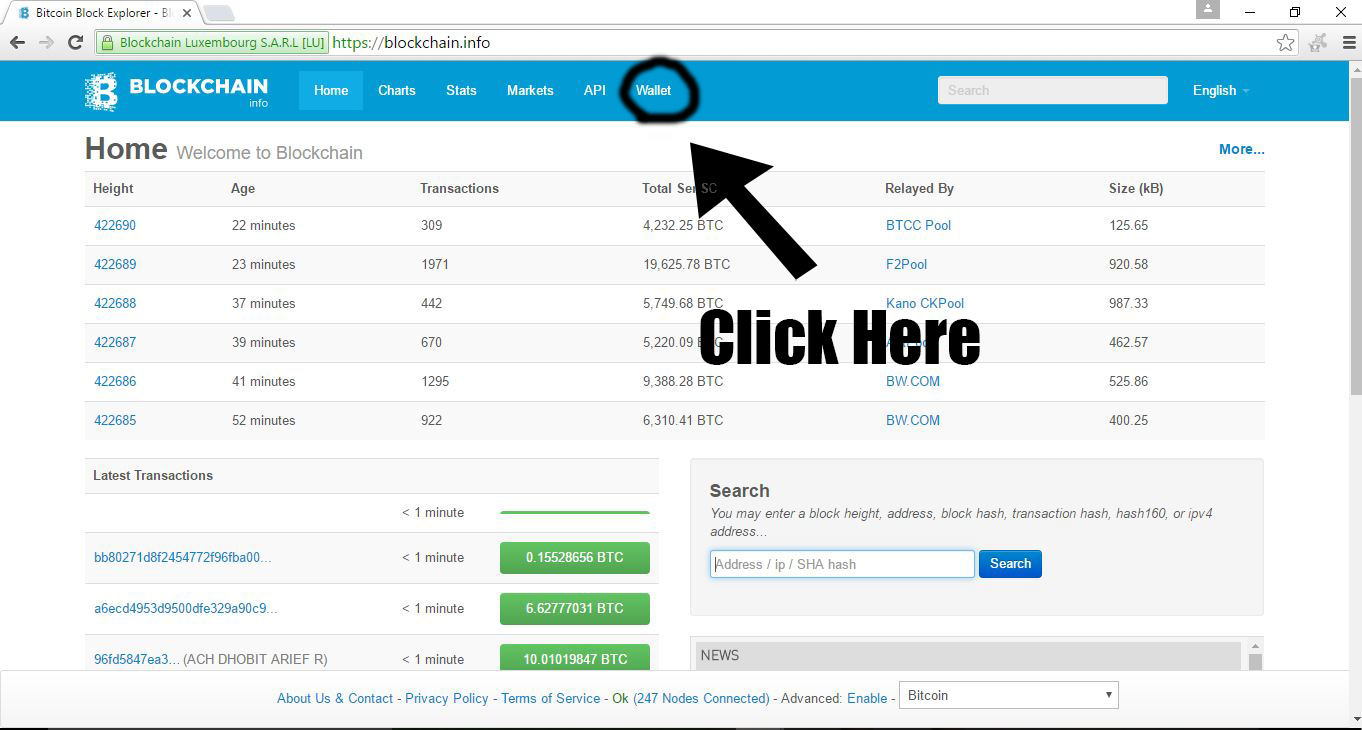Screen dimensions: 1362x730
Task: Click the 6.62777031 BTC amount button
Action: click(x=575, y=608)
